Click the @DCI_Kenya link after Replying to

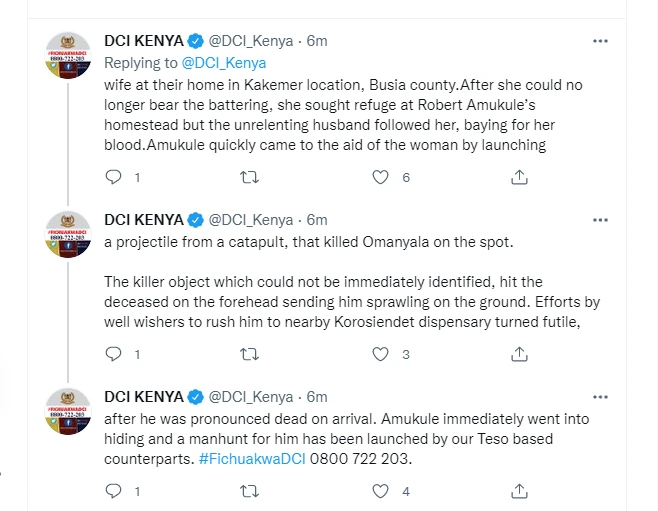tap(224, 62)
